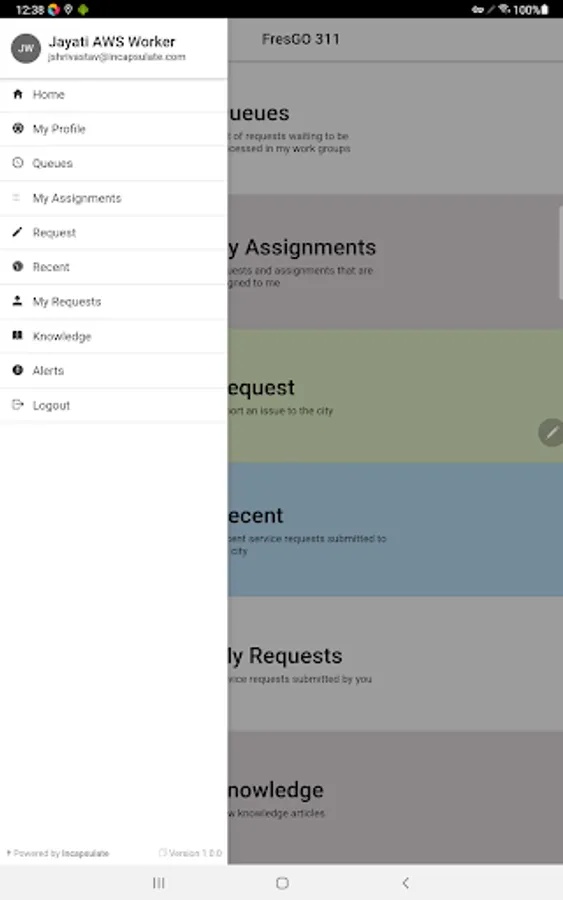
Task: Tap FresGO 311 header title
Action: 301,39
